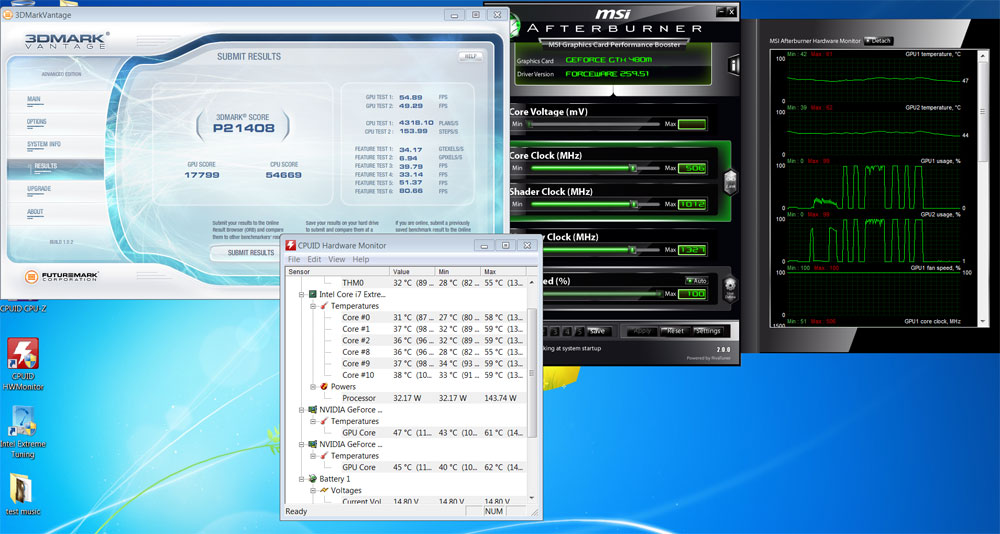Viewport: 1000px width, 534px height.
Task: Click the Battery 1 node icon
Action: tap(312, 478)
